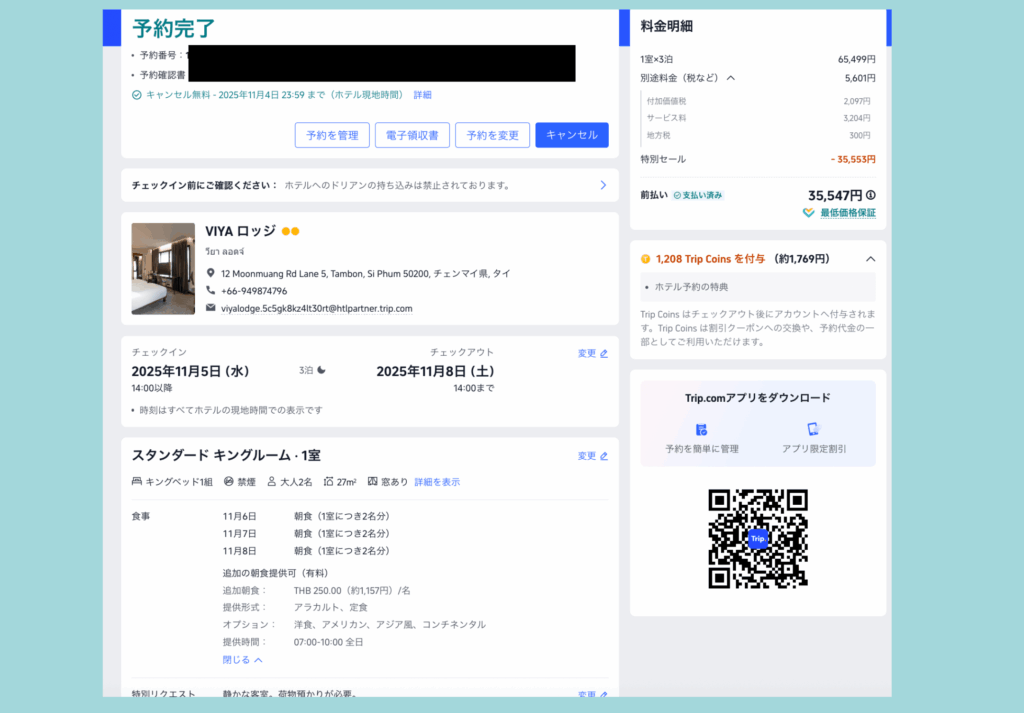The width and height of the screenshot is (1024, 713).
Task: Collapse meal details with 閉じる
Action: pyautogui.click(x=243, y=660)
